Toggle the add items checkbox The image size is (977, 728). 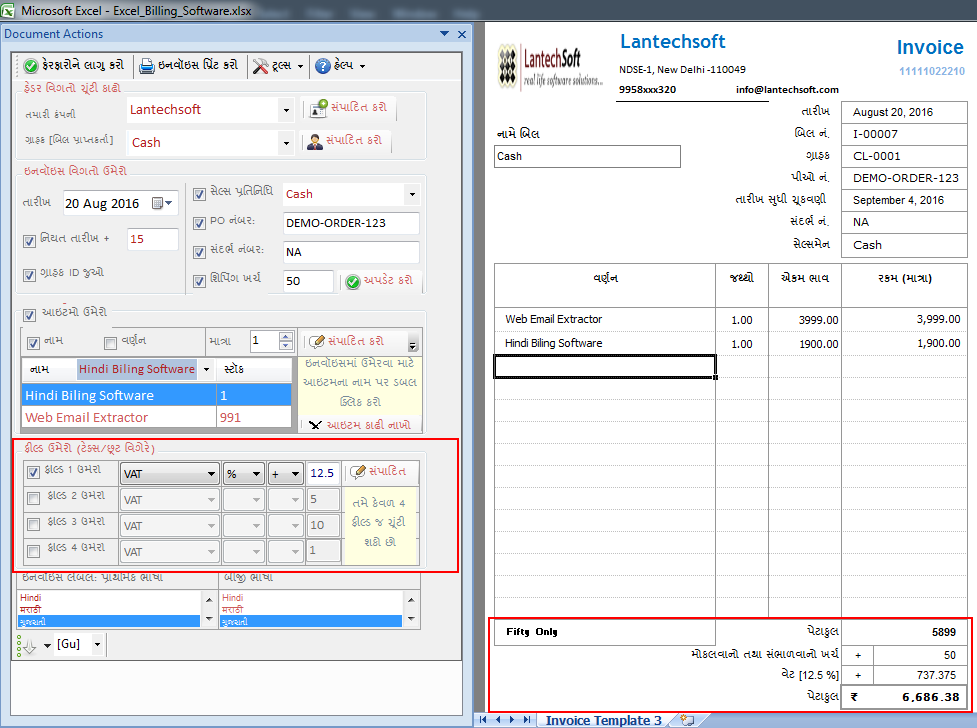click(29, 315)
